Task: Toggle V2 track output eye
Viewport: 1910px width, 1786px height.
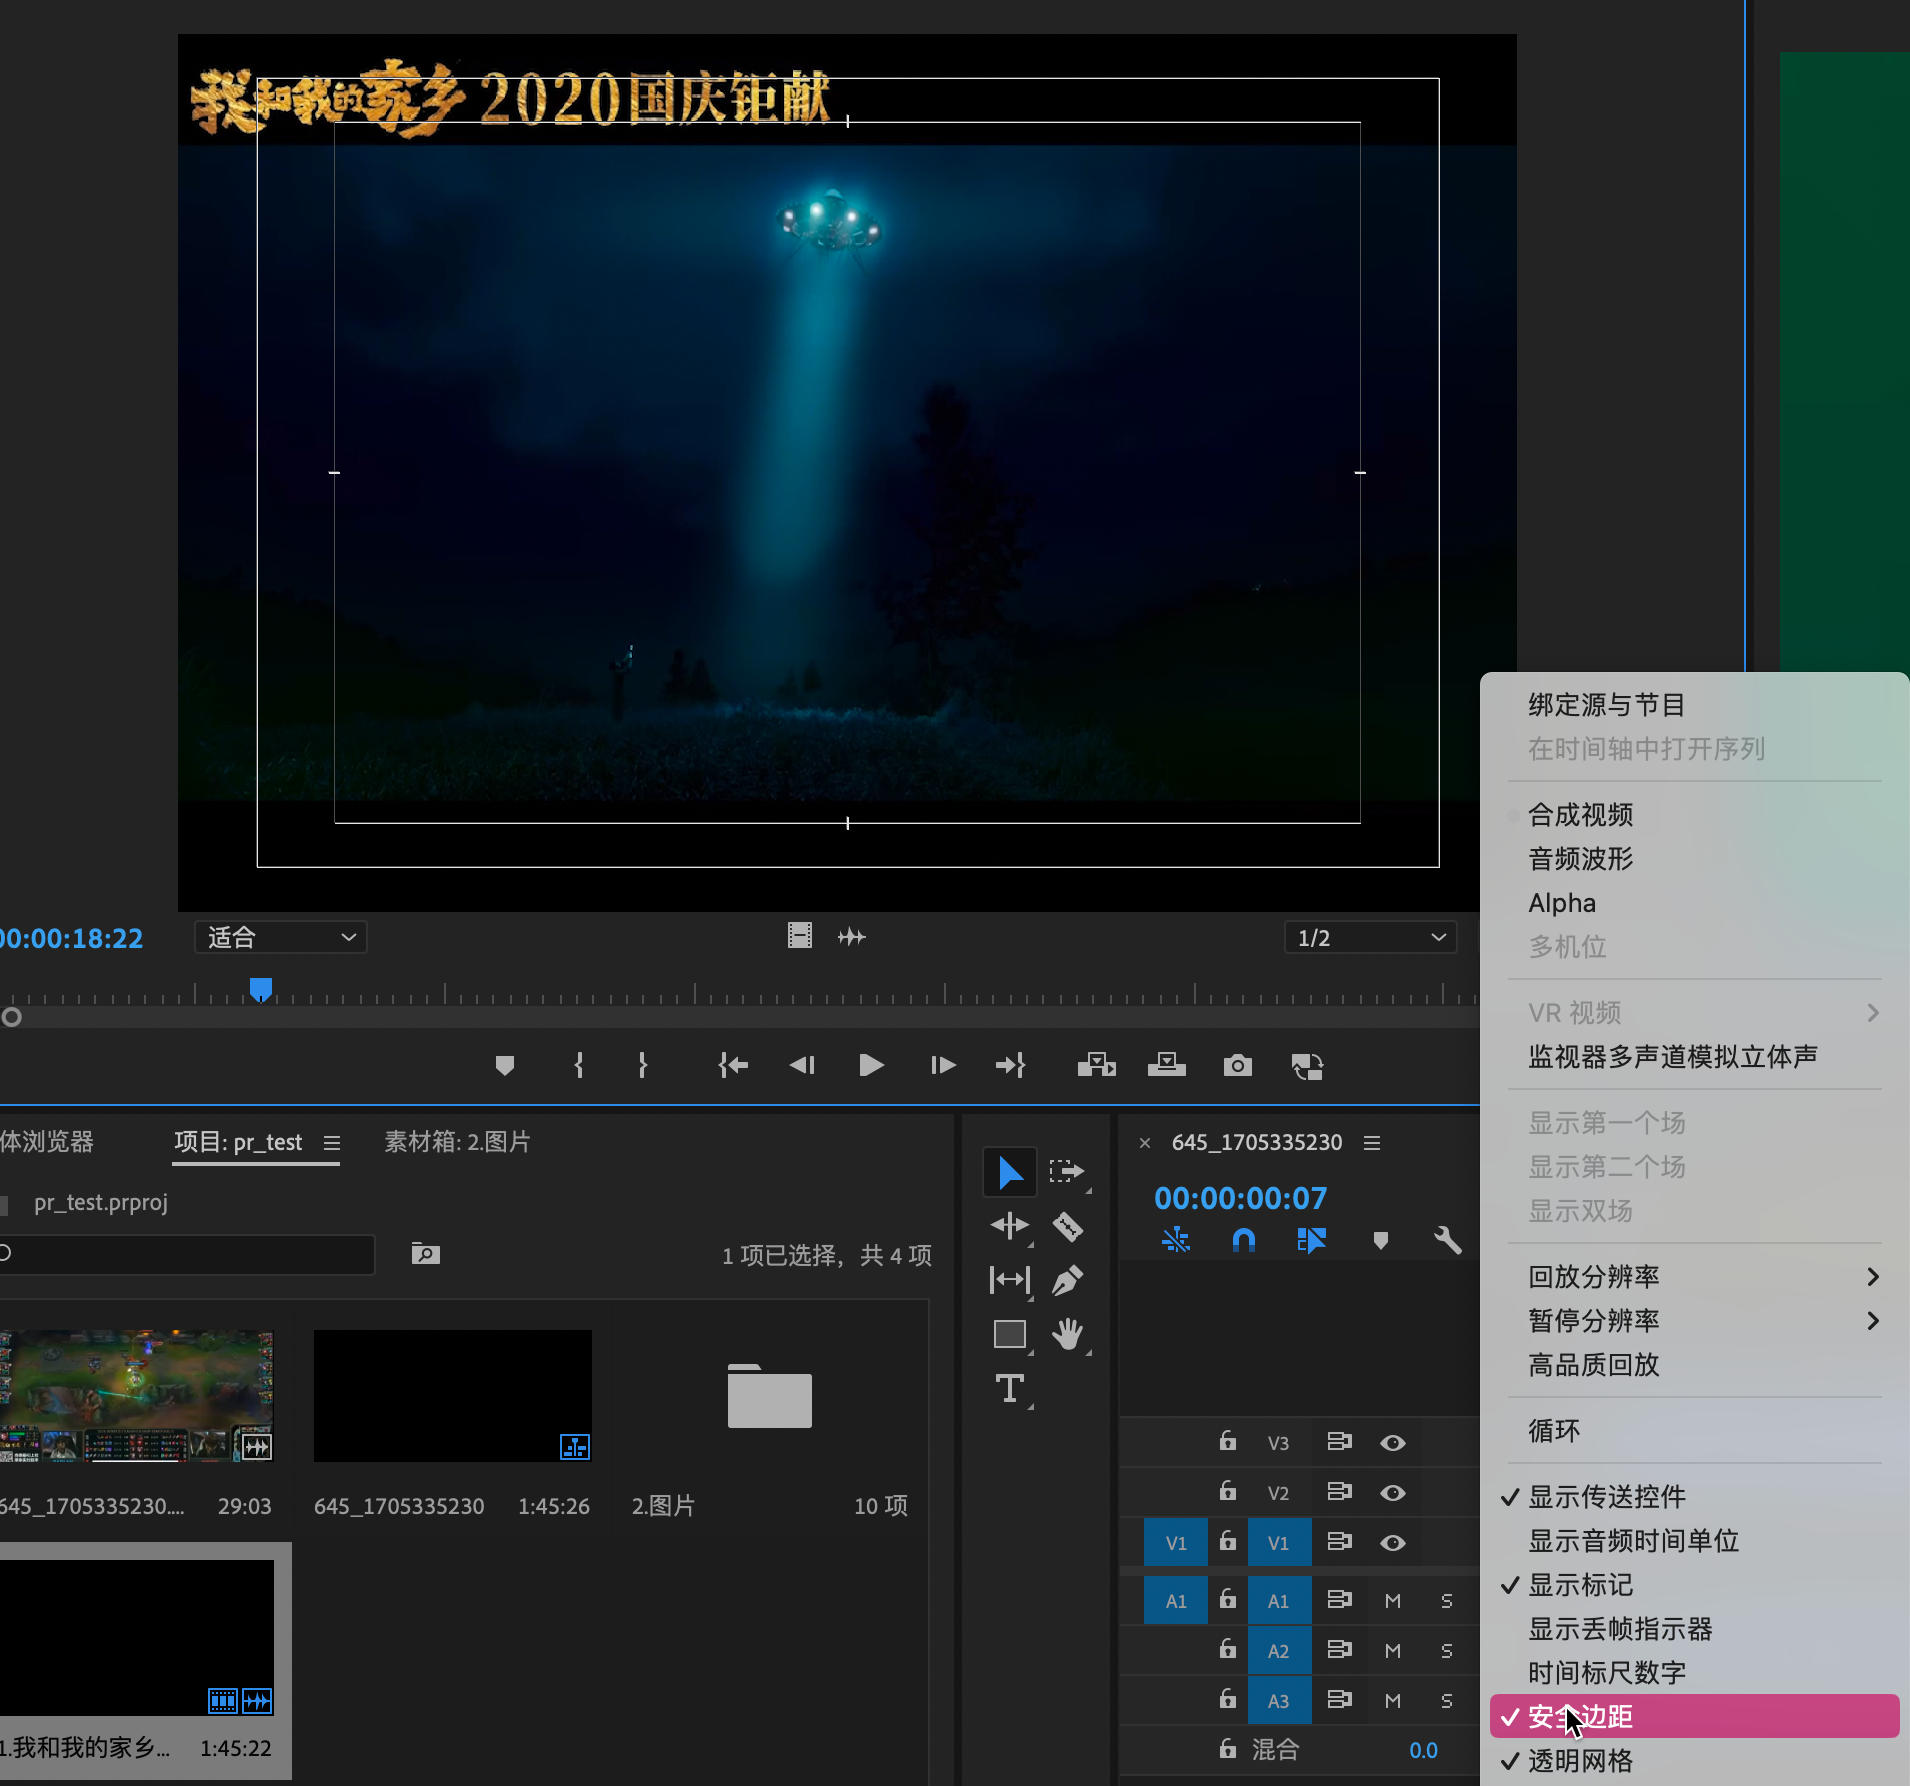Action: click(1393, 1493)
